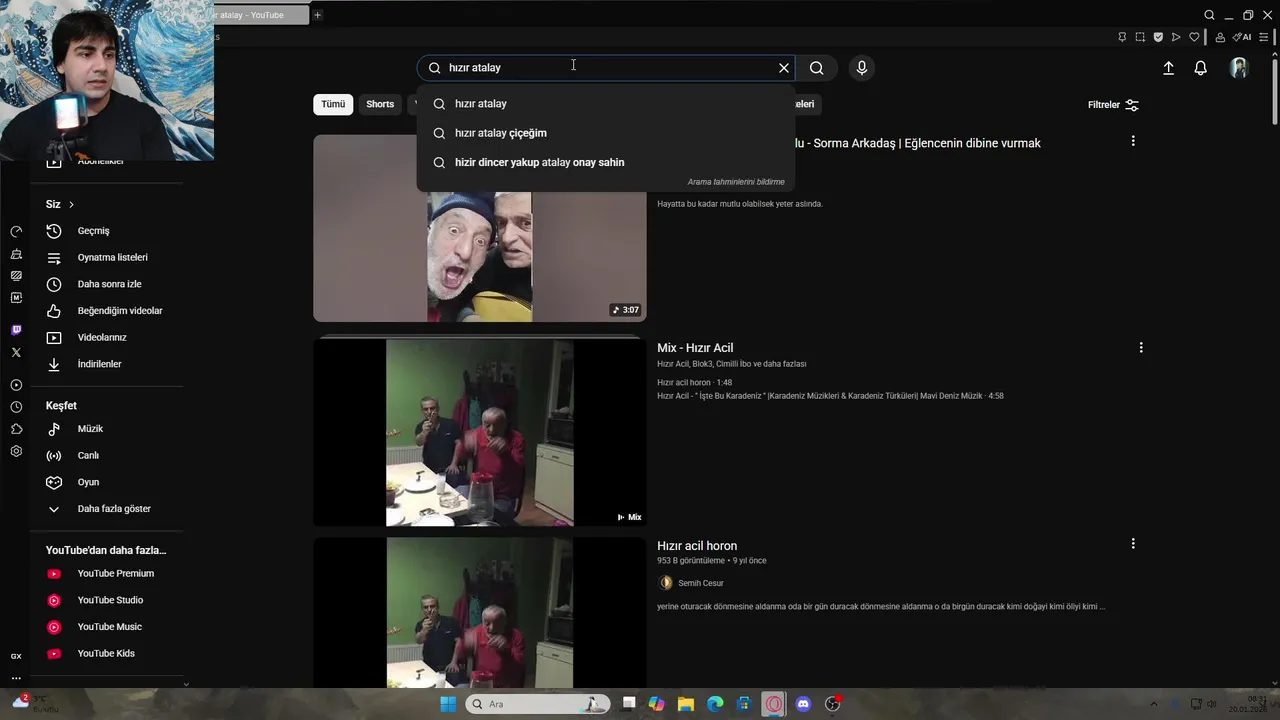Open the 3:07 video thumbnail
Image resolution: width=1280 pixels, height=720 pixels.
480,228
